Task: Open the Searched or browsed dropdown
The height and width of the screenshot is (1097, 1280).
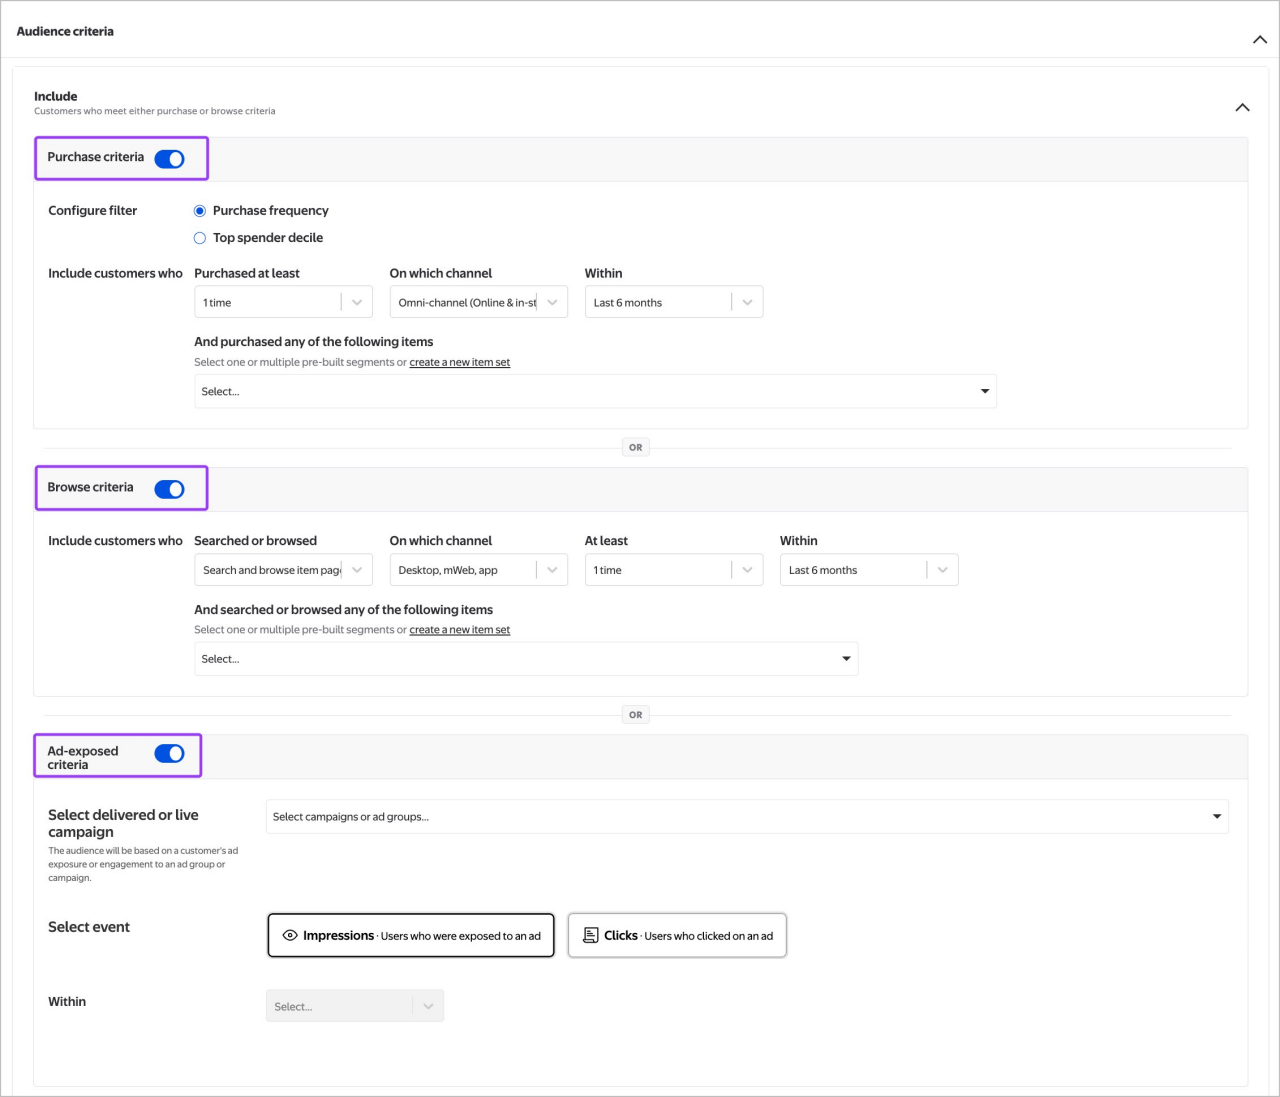Action: tap(283, 570)
